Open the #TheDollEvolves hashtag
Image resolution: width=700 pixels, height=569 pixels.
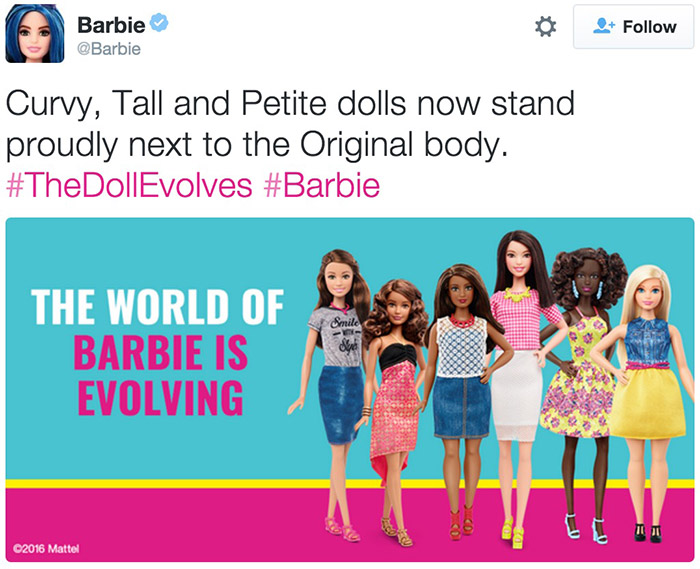coord(129,186)
